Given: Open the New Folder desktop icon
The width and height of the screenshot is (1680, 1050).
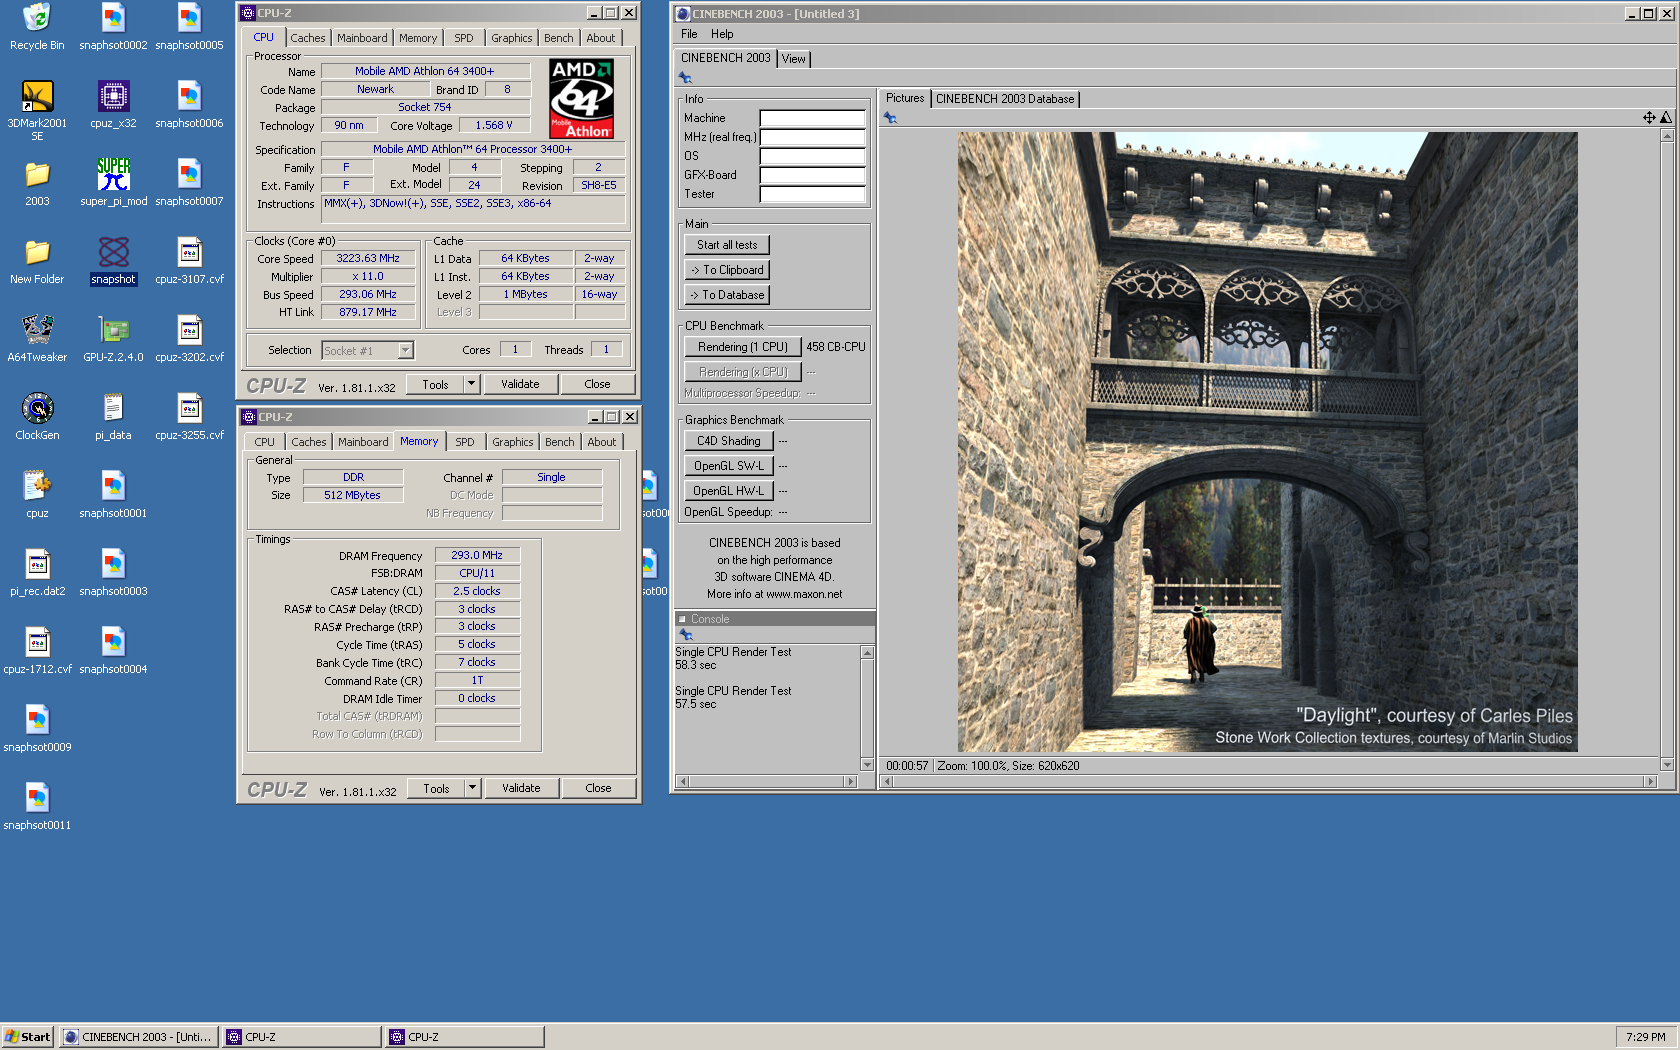Looking at the screenshot, I should [37, 261].
